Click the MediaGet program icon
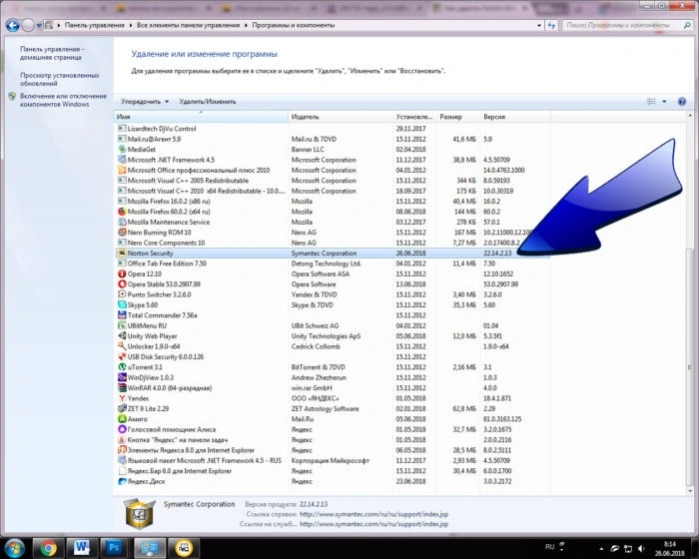The height and width of the screenshot is (559, 699). pos(122,149)
